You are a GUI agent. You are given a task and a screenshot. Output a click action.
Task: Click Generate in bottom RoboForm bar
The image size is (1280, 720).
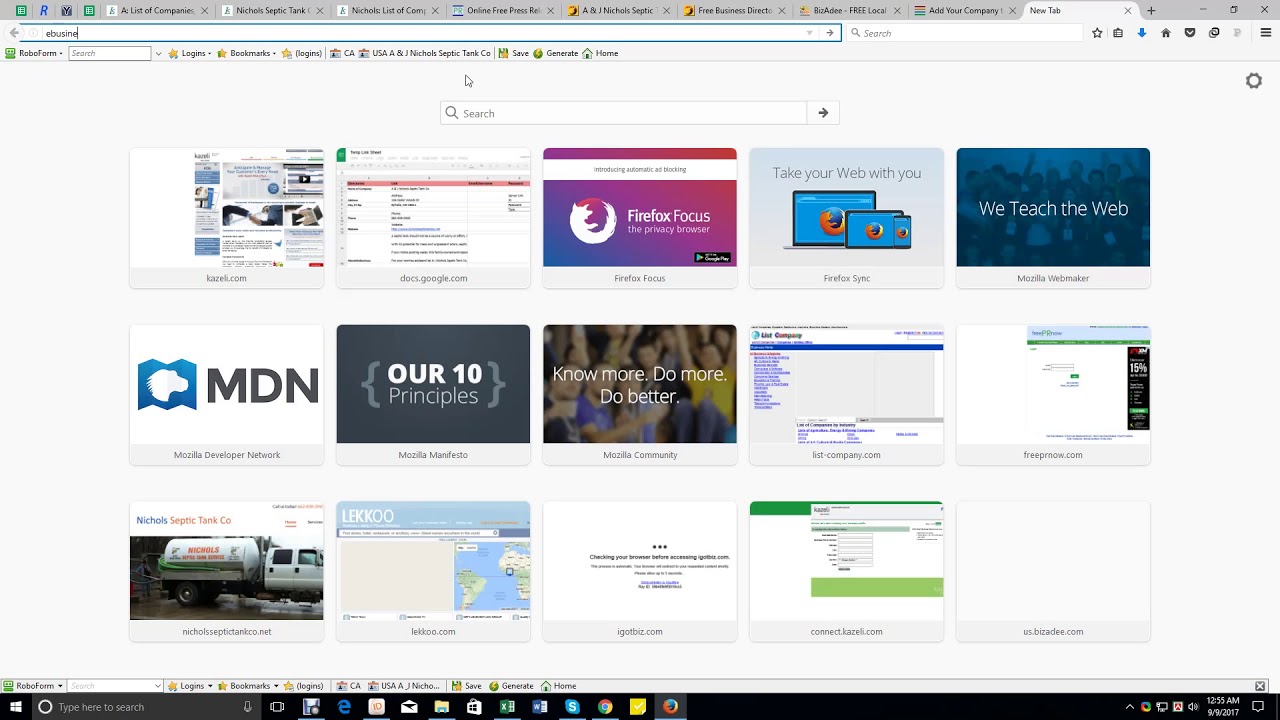(x=511, y=686)
